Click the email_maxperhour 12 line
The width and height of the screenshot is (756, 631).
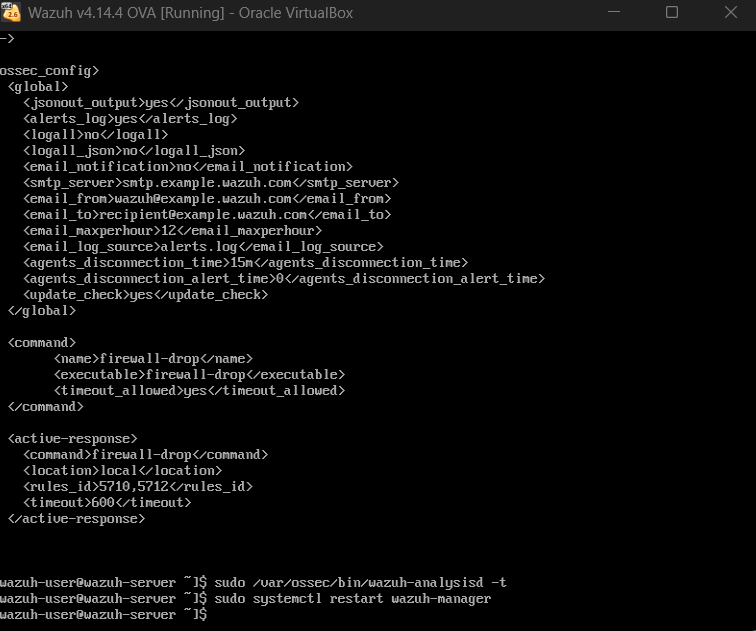(x=172, y=230)
